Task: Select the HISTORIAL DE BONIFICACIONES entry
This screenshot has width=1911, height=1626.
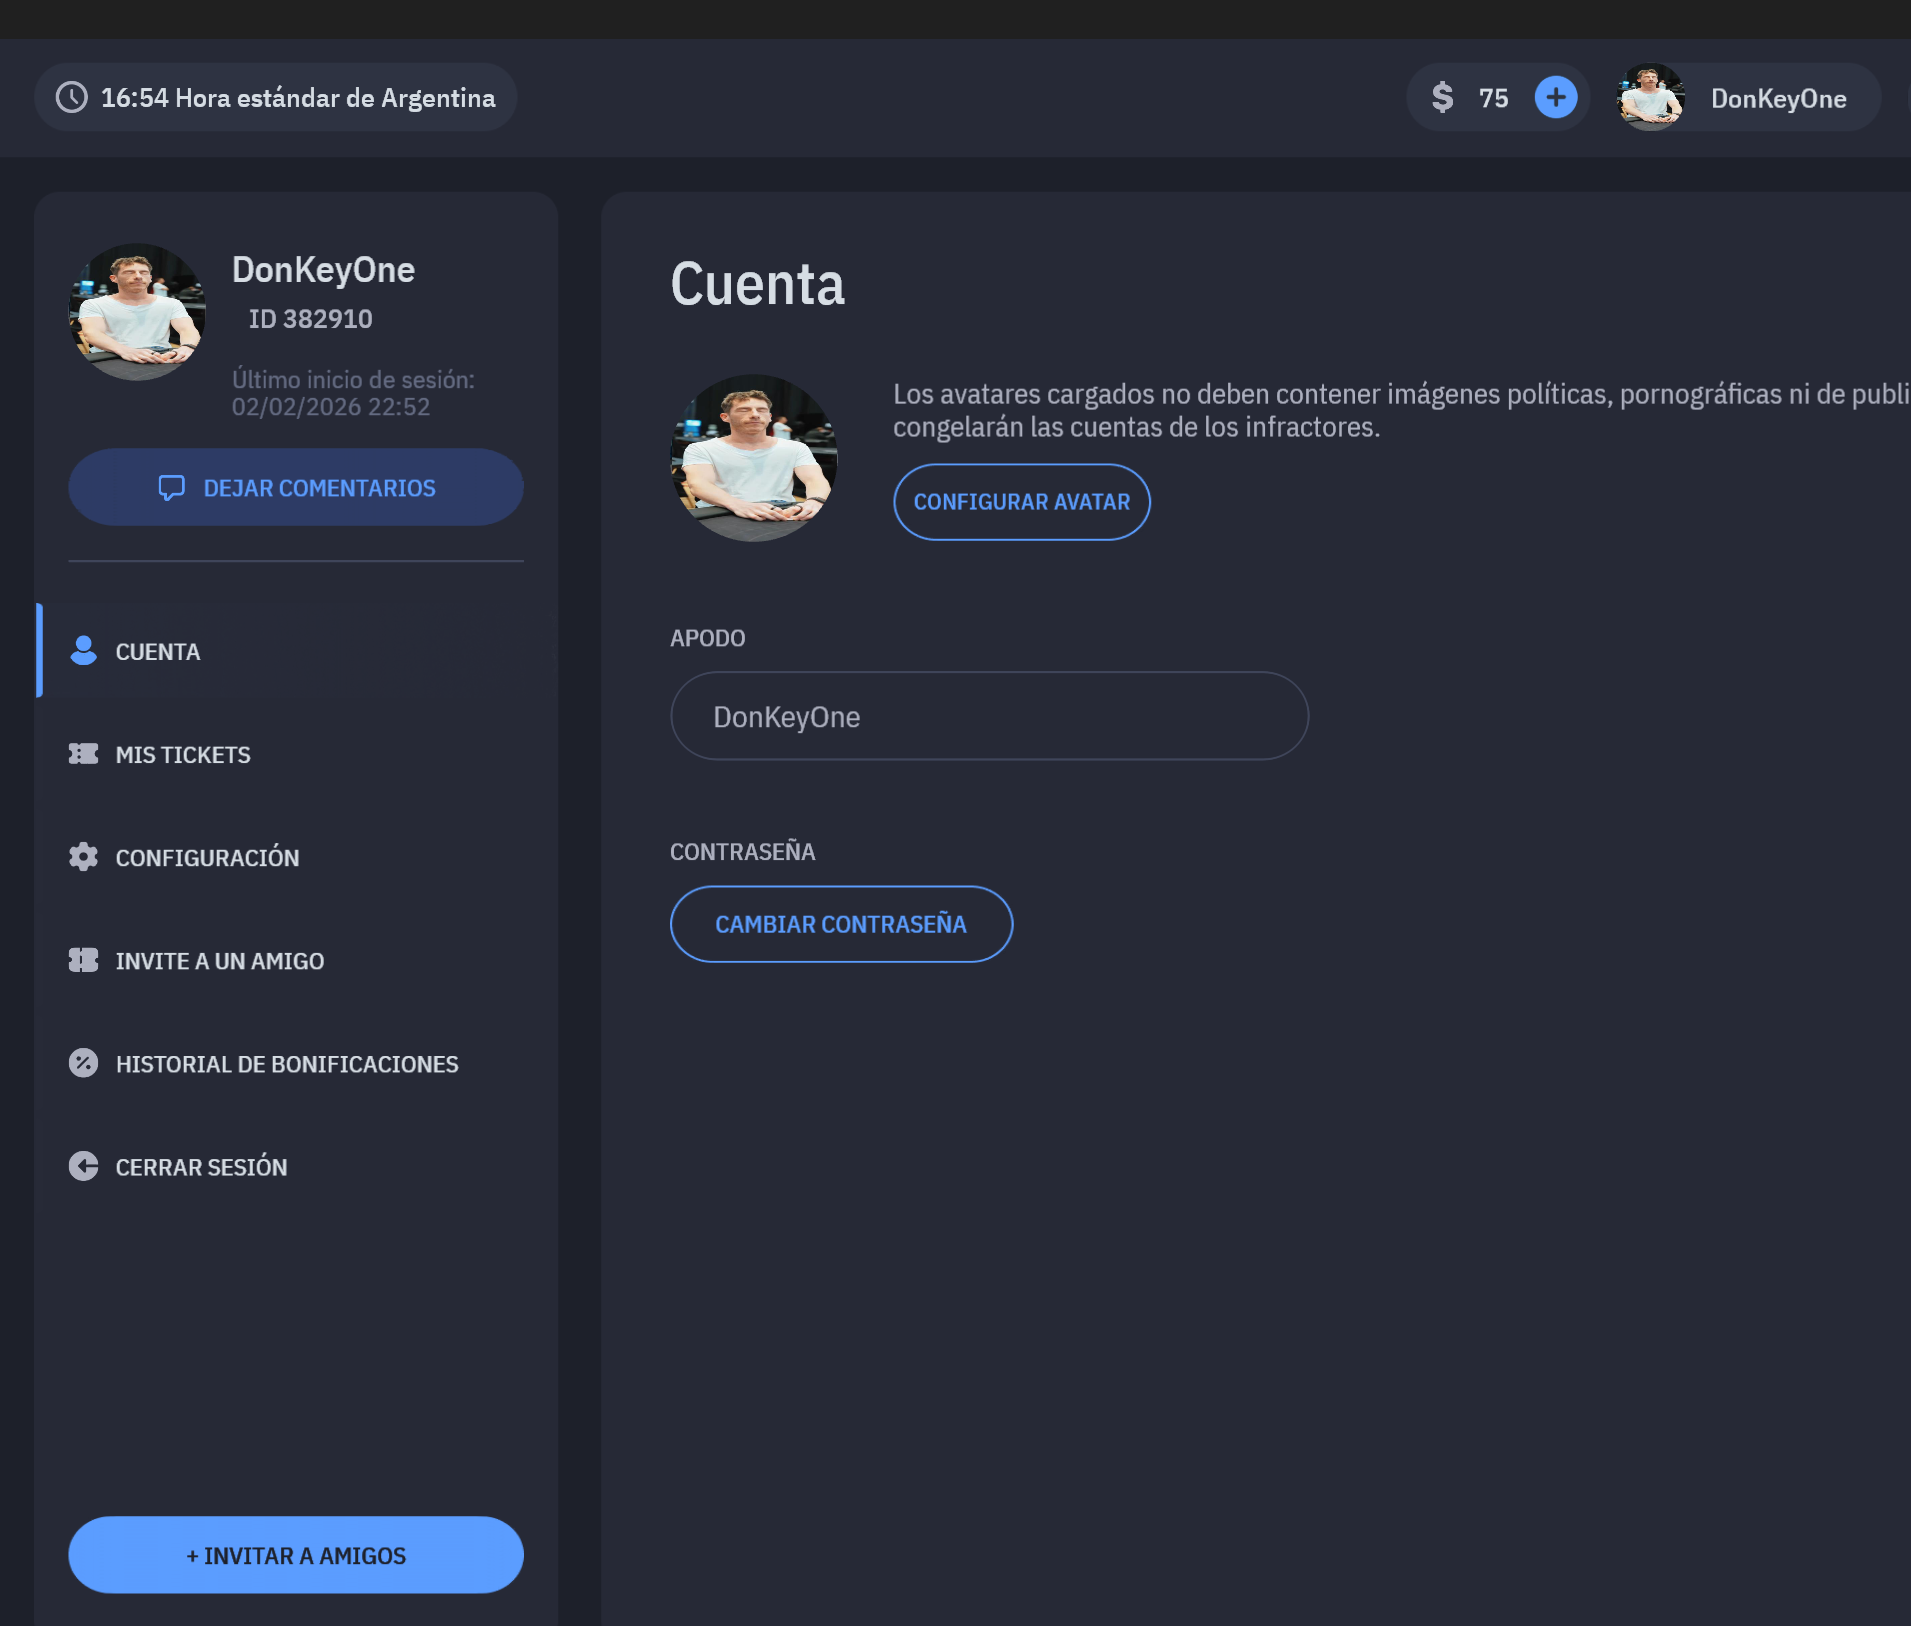Action: 287,1063
